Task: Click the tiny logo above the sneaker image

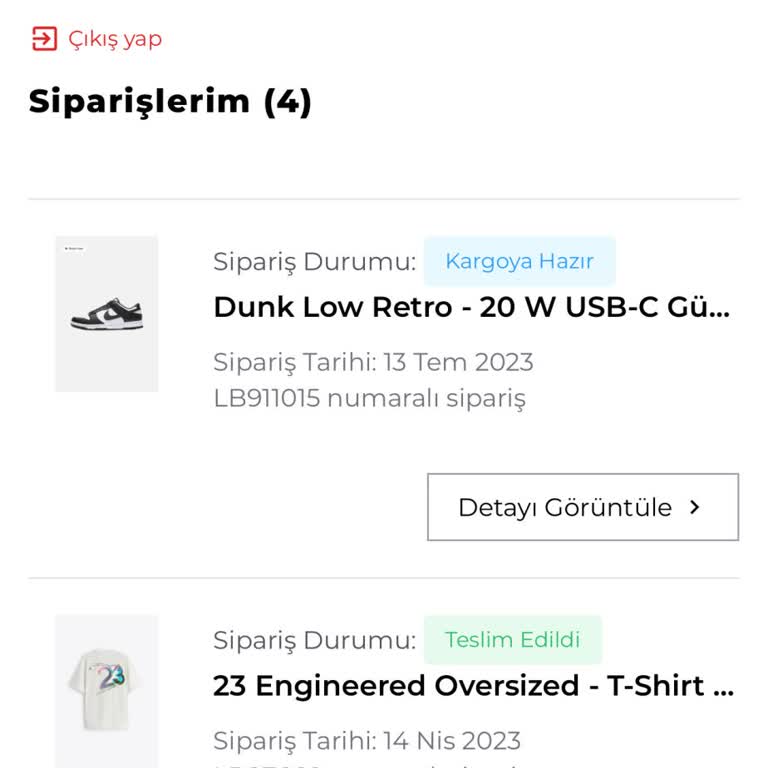Action: tap(74, 249)
